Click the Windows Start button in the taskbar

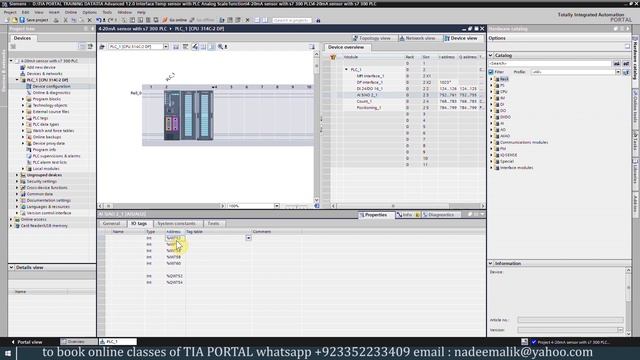coord(7,353)
